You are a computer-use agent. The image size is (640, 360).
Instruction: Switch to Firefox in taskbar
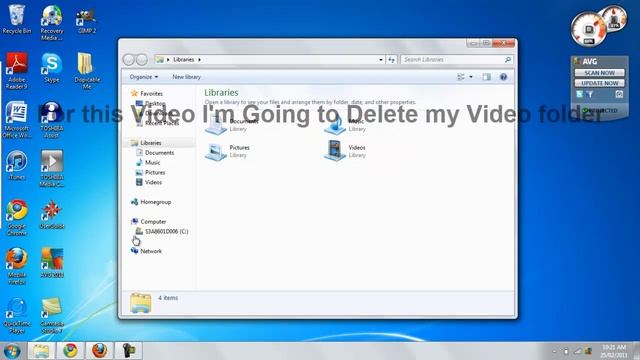coord(99,351)
